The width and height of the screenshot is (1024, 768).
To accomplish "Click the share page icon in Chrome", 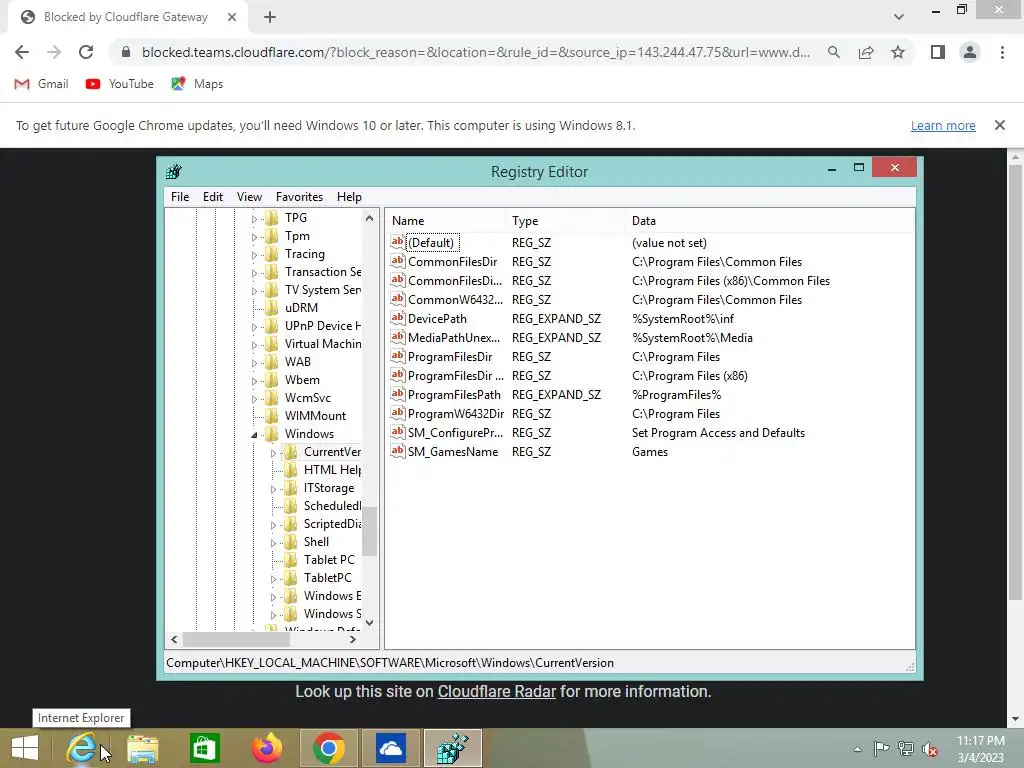I will (x=866, y=52).
